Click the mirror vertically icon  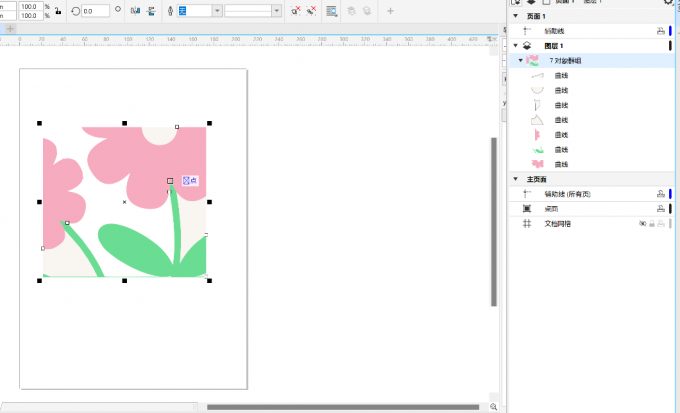coord(151,11)
